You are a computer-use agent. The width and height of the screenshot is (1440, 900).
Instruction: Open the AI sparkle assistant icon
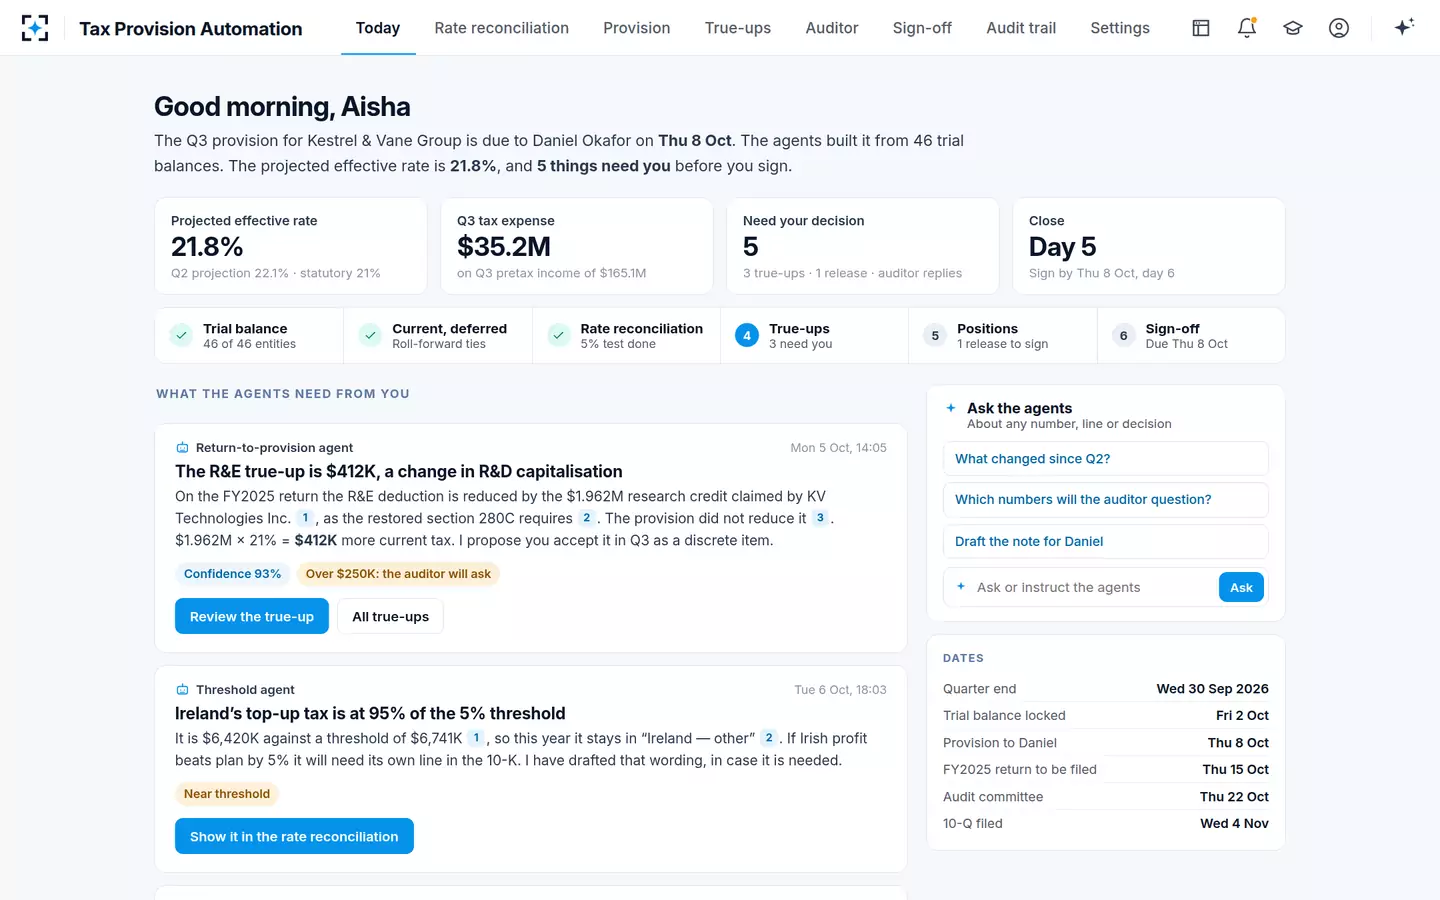[x=1404, y=28]
